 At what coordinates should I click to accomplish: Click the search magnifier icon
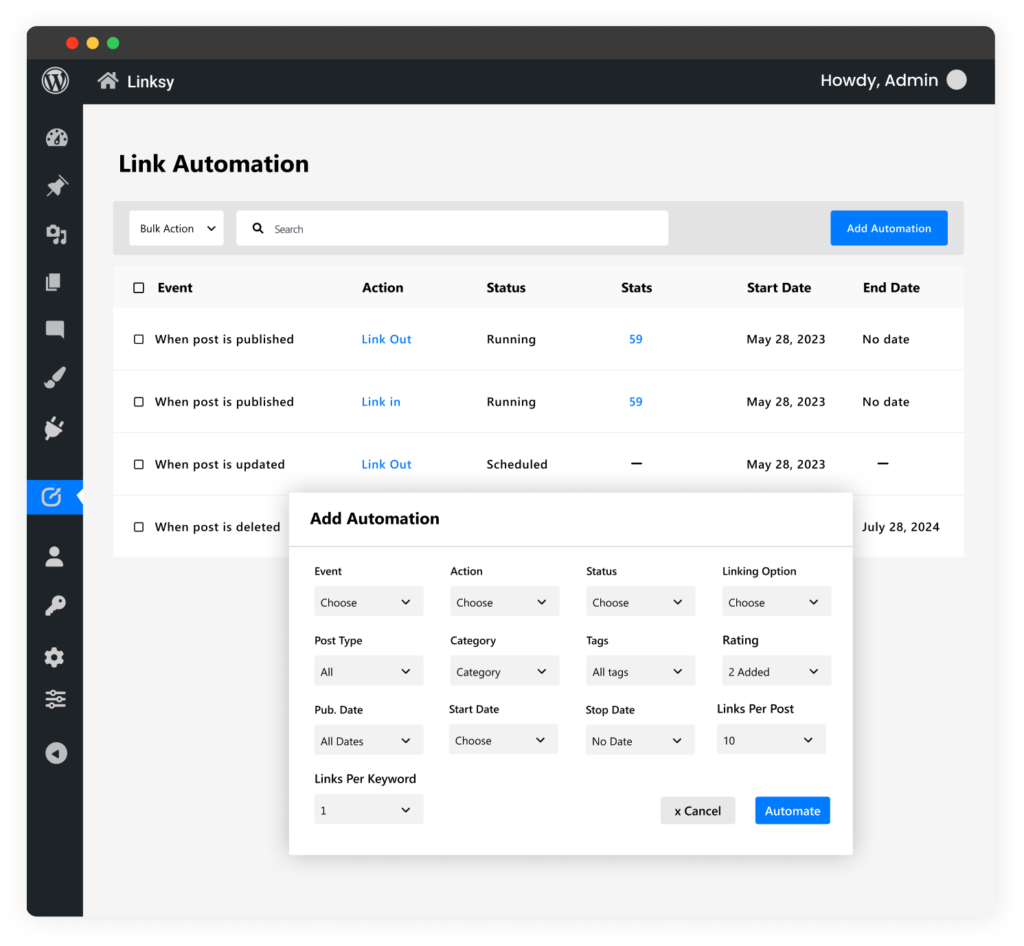[x=258, y=228]
